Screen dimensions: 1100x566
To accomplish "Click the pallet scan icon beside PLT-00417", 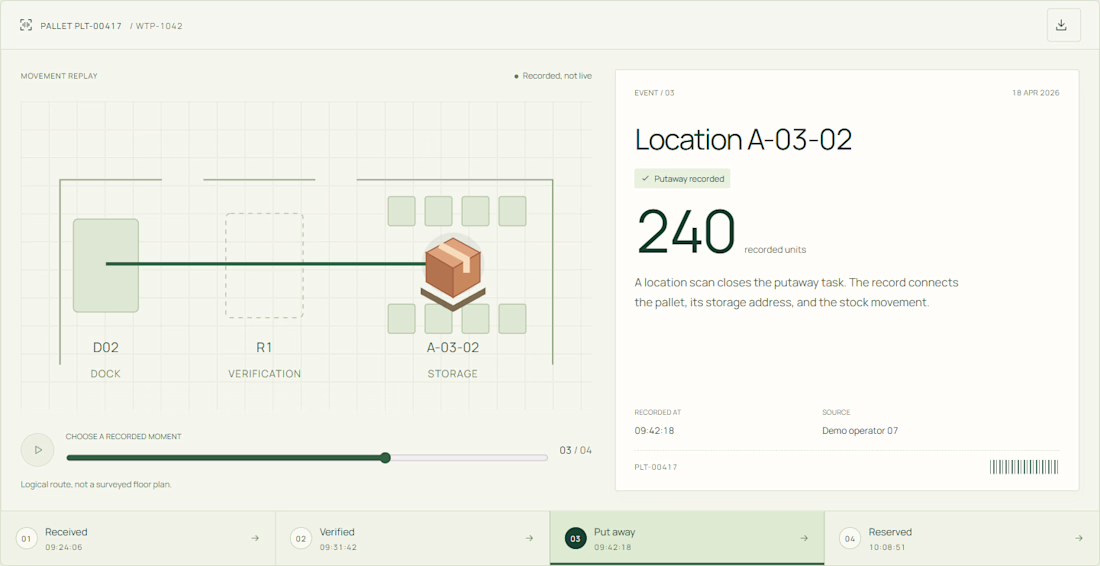I will 26,25.
